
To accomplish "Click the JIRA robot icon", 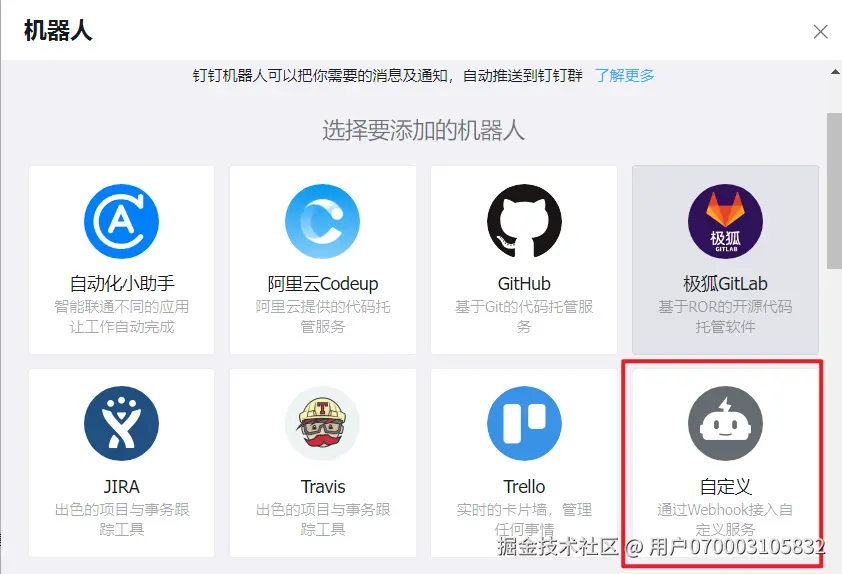I will (121, 424).
